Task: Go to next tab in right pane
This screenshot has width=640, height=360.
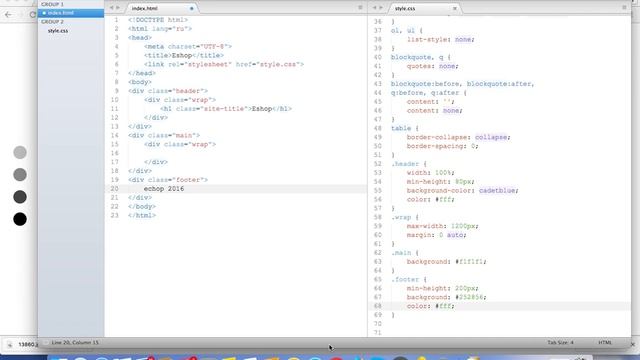Action: point(381,8)
